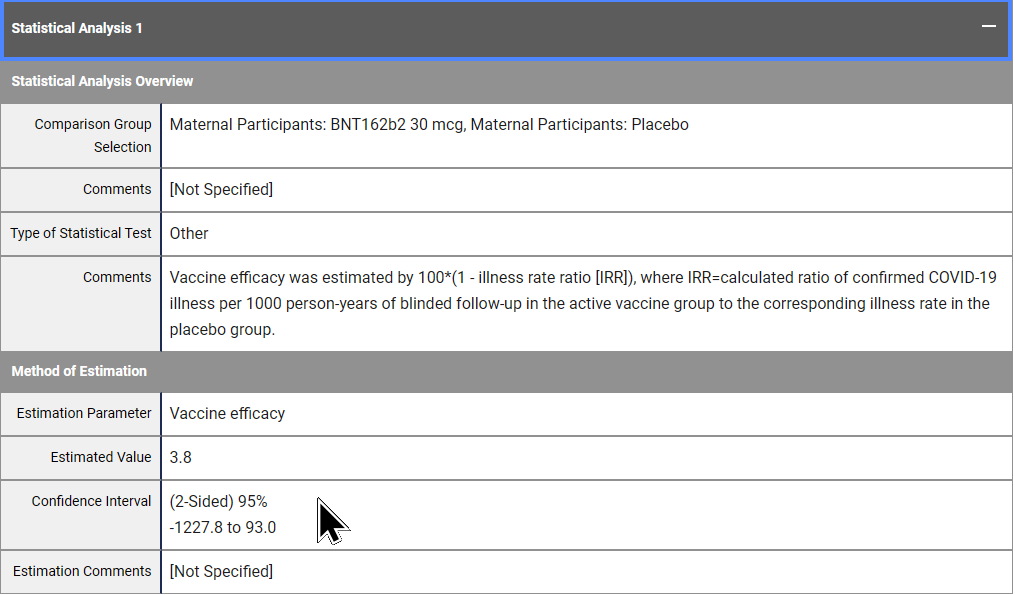Click the first Comments row label
The image size is (1015, 595).
117,189
